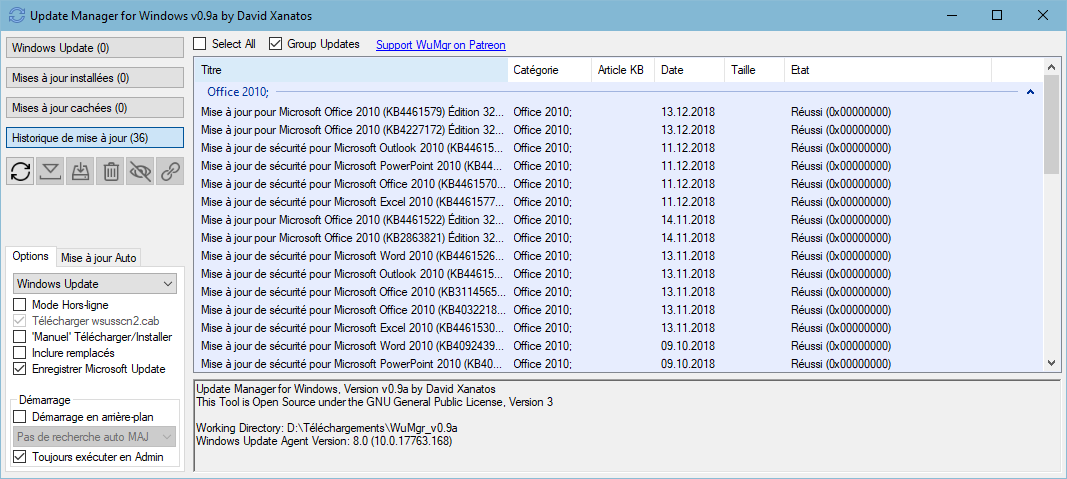Enable Démarrage en arrière-plan checkbox

click(x=20, y=416)
